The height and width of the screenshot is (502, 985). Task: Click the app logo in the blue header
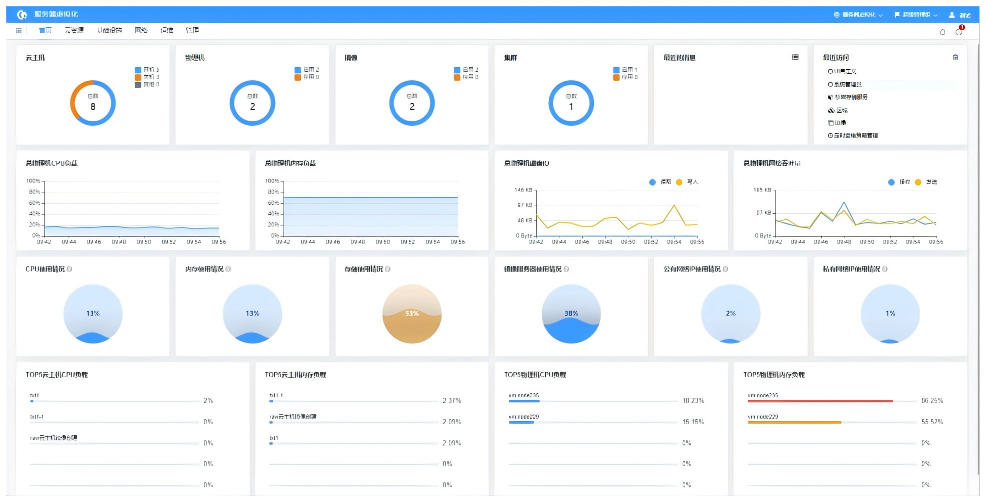[x=22, y=15]
